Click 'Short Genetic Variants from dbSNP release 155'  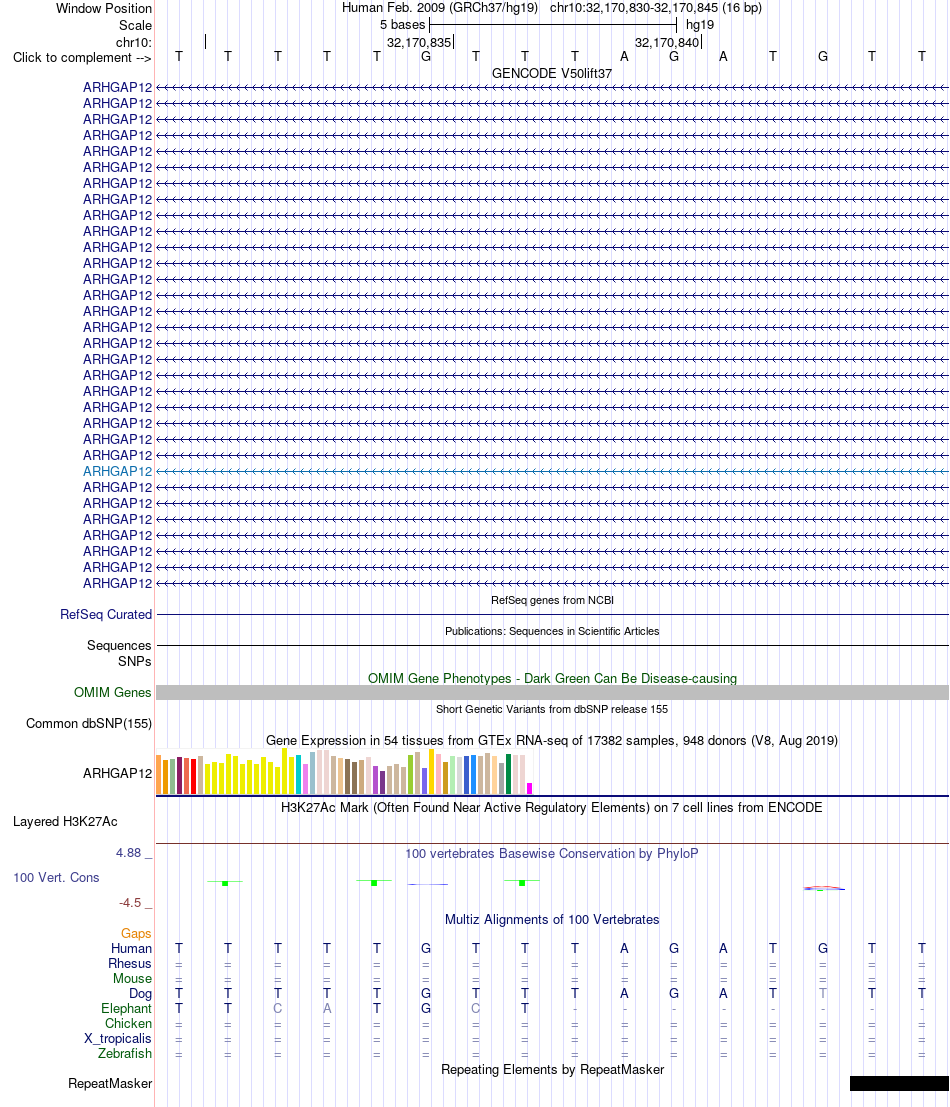552,709
